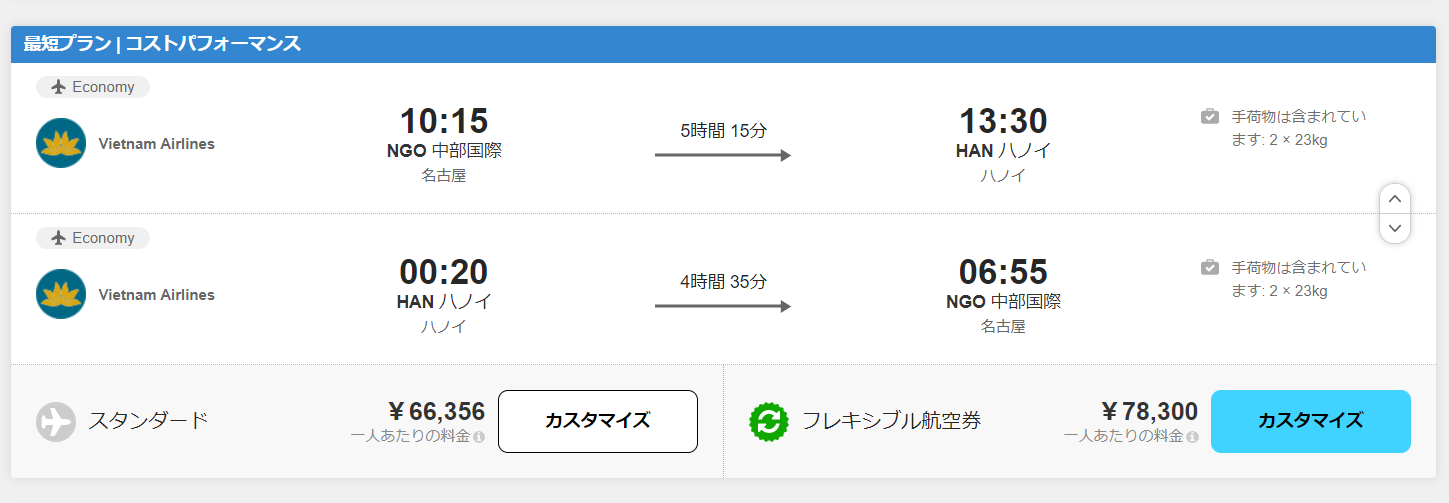Click the white カスタマイズ button for standard fare
Image resolution: width=1449 pixels, height=503 pixels.
point(597,421)
